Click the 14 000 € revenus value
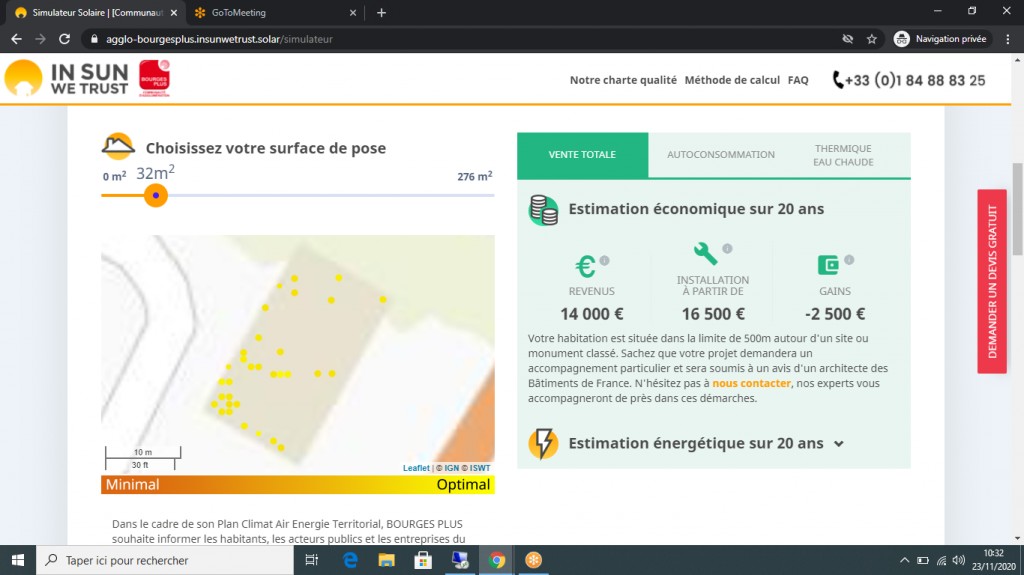 point(592,314)
